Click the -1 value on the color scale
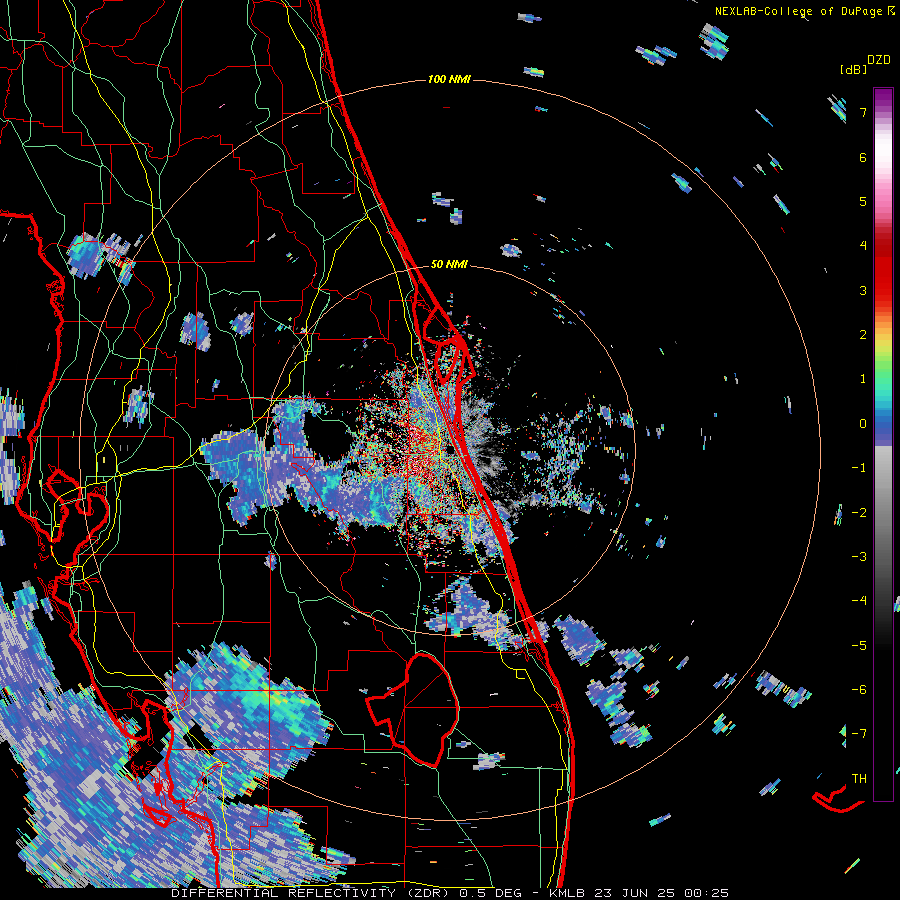 (859, 468)
